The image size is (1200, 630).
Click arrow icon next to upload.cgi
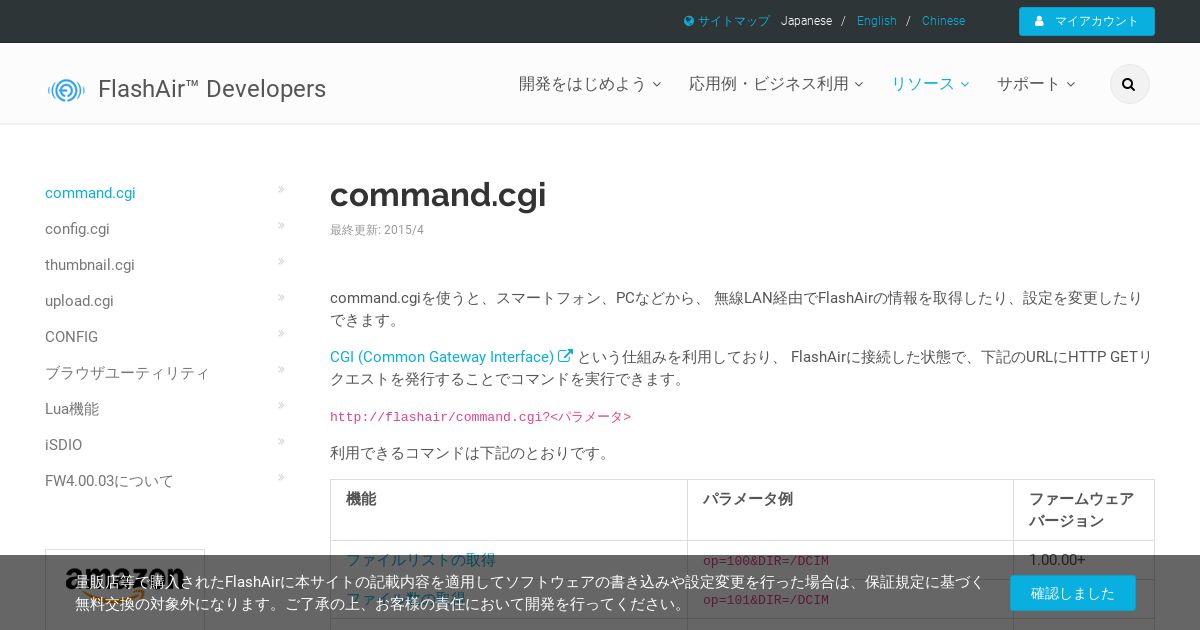(x=281, y=298)
